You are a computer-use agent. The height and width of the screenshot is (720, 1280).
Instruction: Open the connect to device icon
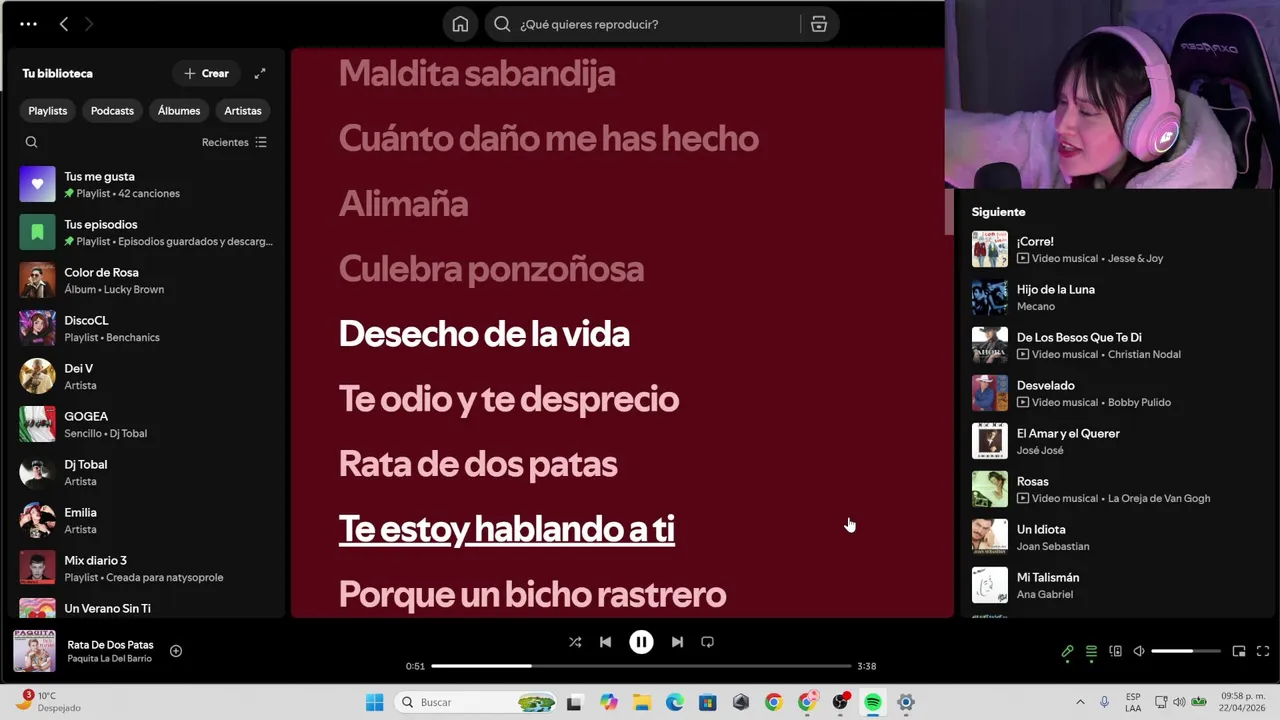[1115, 651]
